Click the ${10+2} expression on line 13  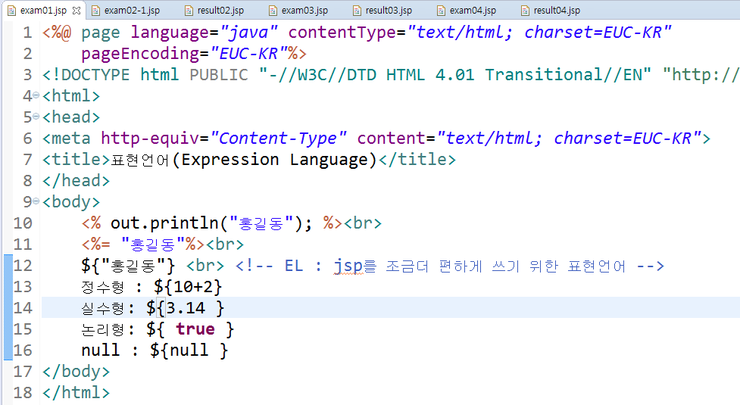point(188,287)
